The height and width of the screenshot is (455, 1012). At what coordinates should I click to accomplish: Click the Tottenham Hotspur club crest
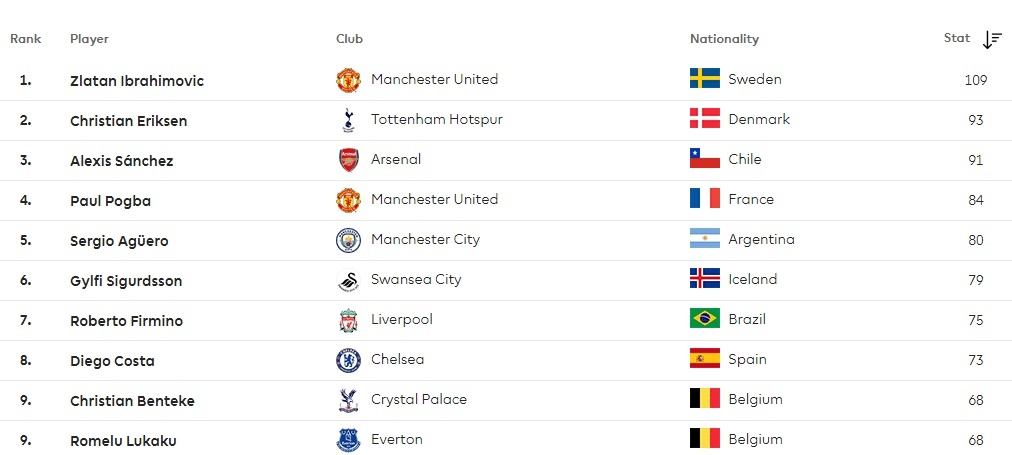point(348,120)
